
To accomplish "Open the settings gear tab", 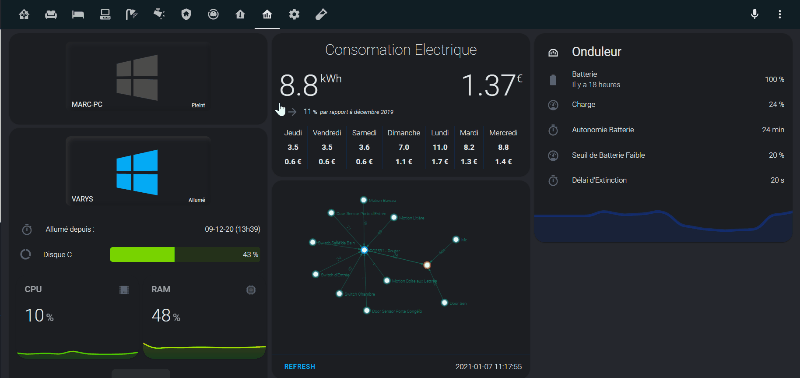I will pos(294,14).
